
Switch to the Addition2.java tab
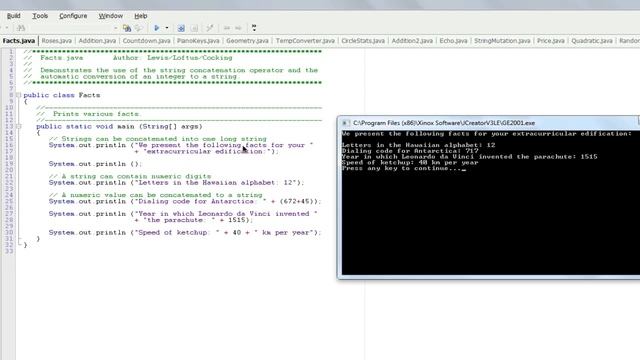412,41
